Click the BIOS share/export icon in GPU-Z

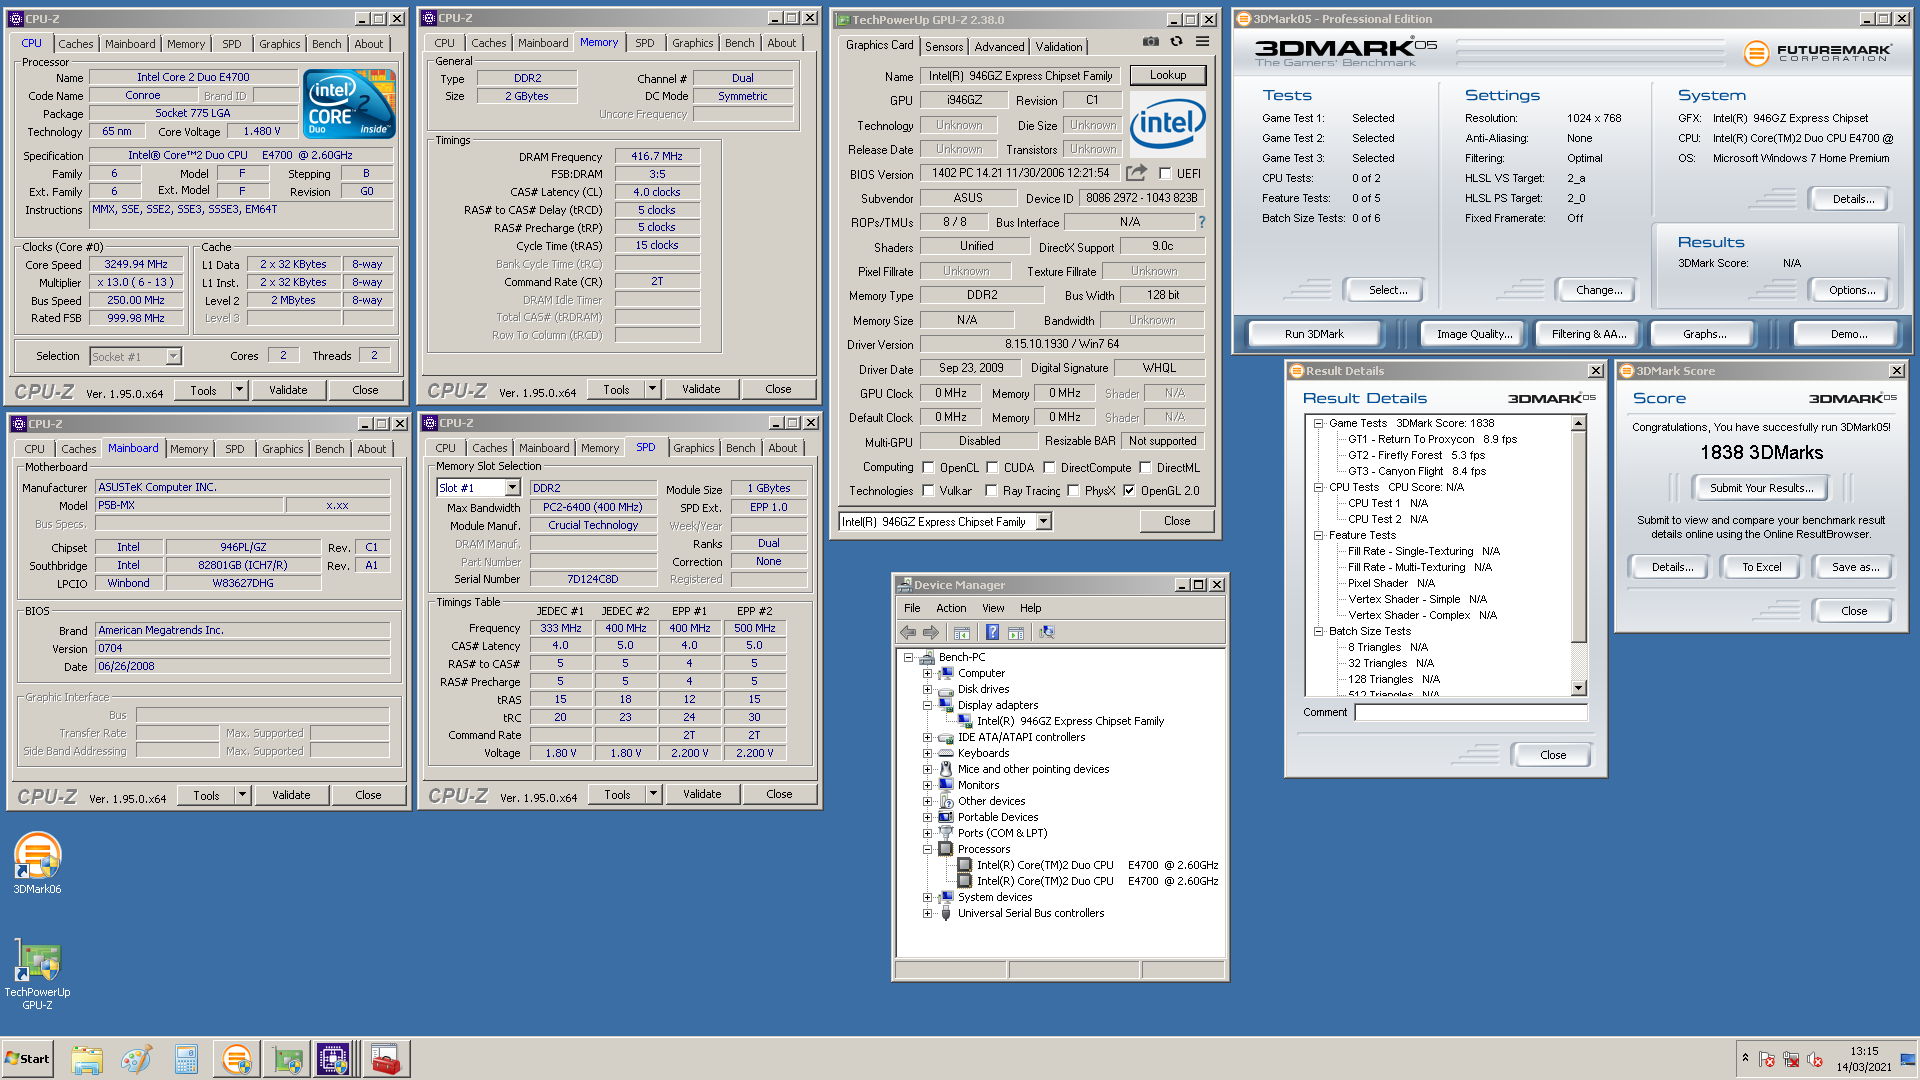1136,173
